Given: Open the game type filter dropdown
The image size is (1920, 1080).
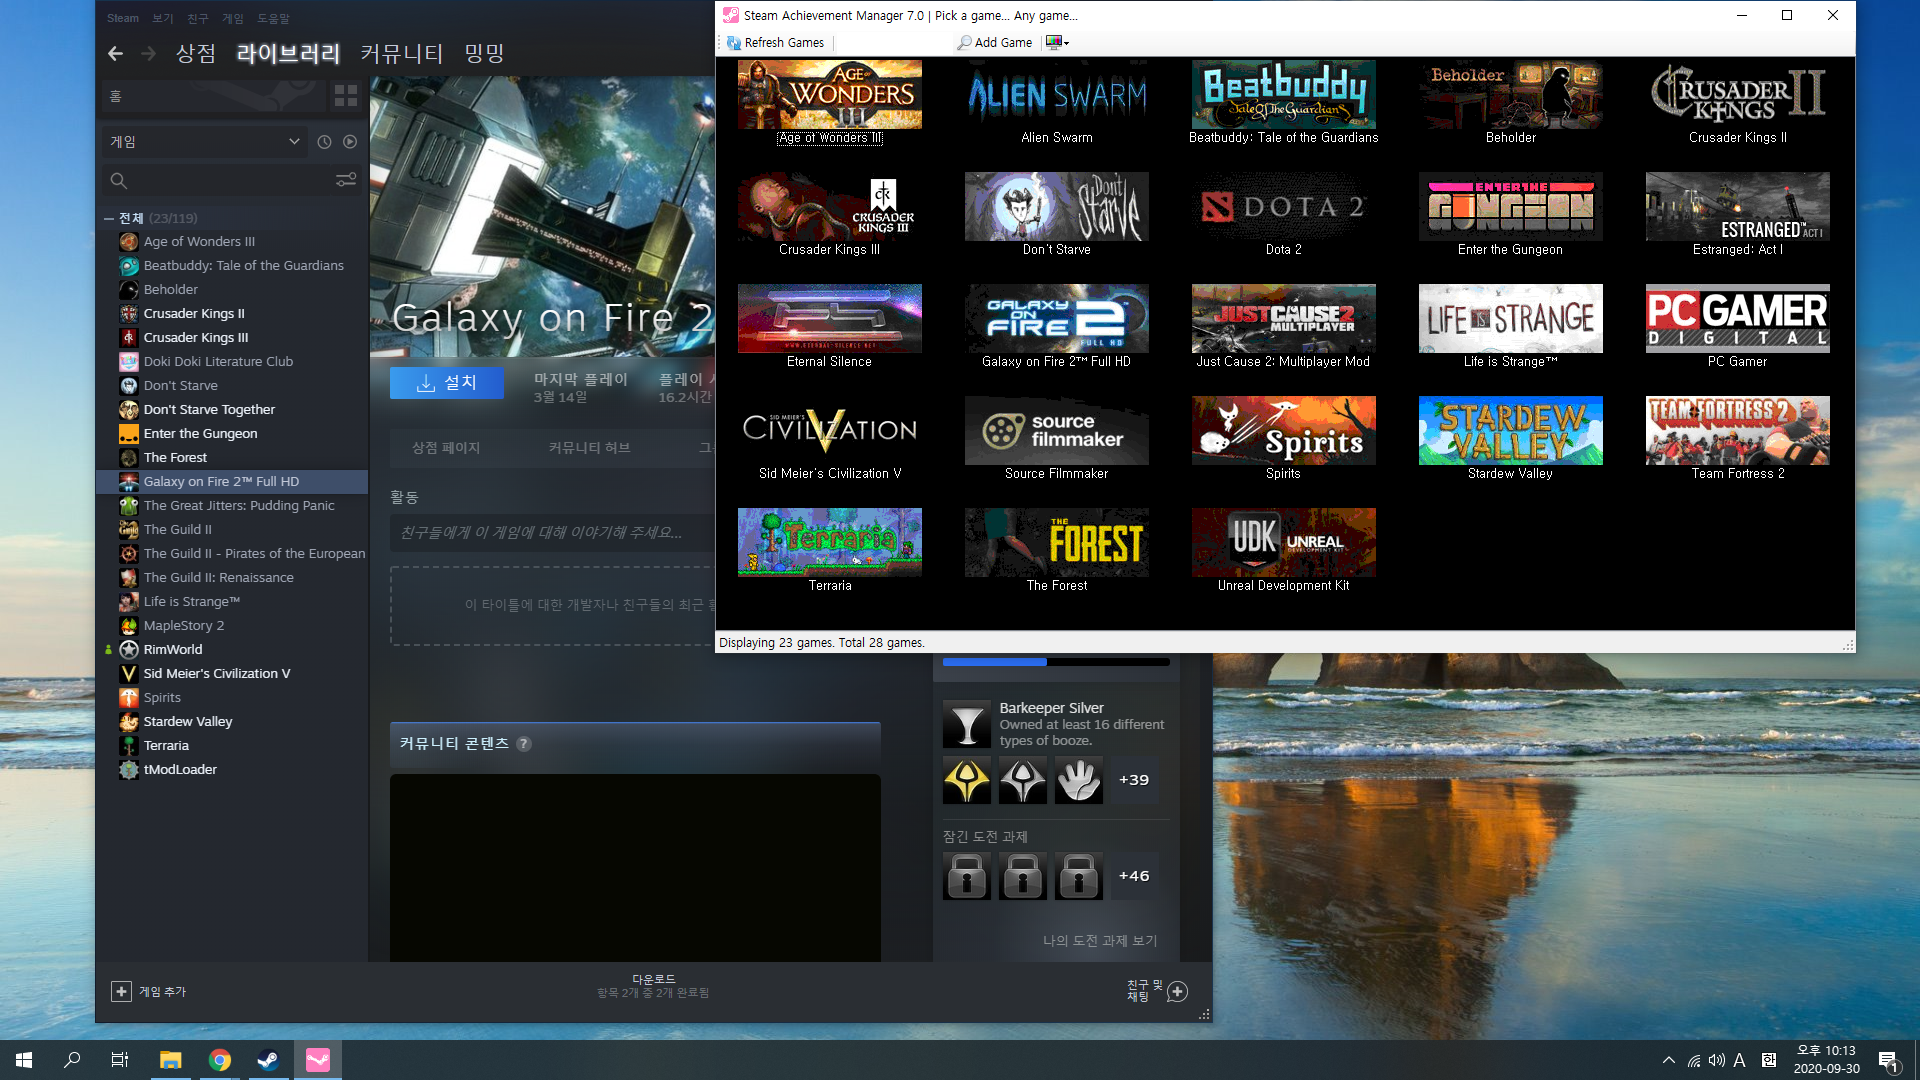Looking at the screenshot, I should point(1058,42).
